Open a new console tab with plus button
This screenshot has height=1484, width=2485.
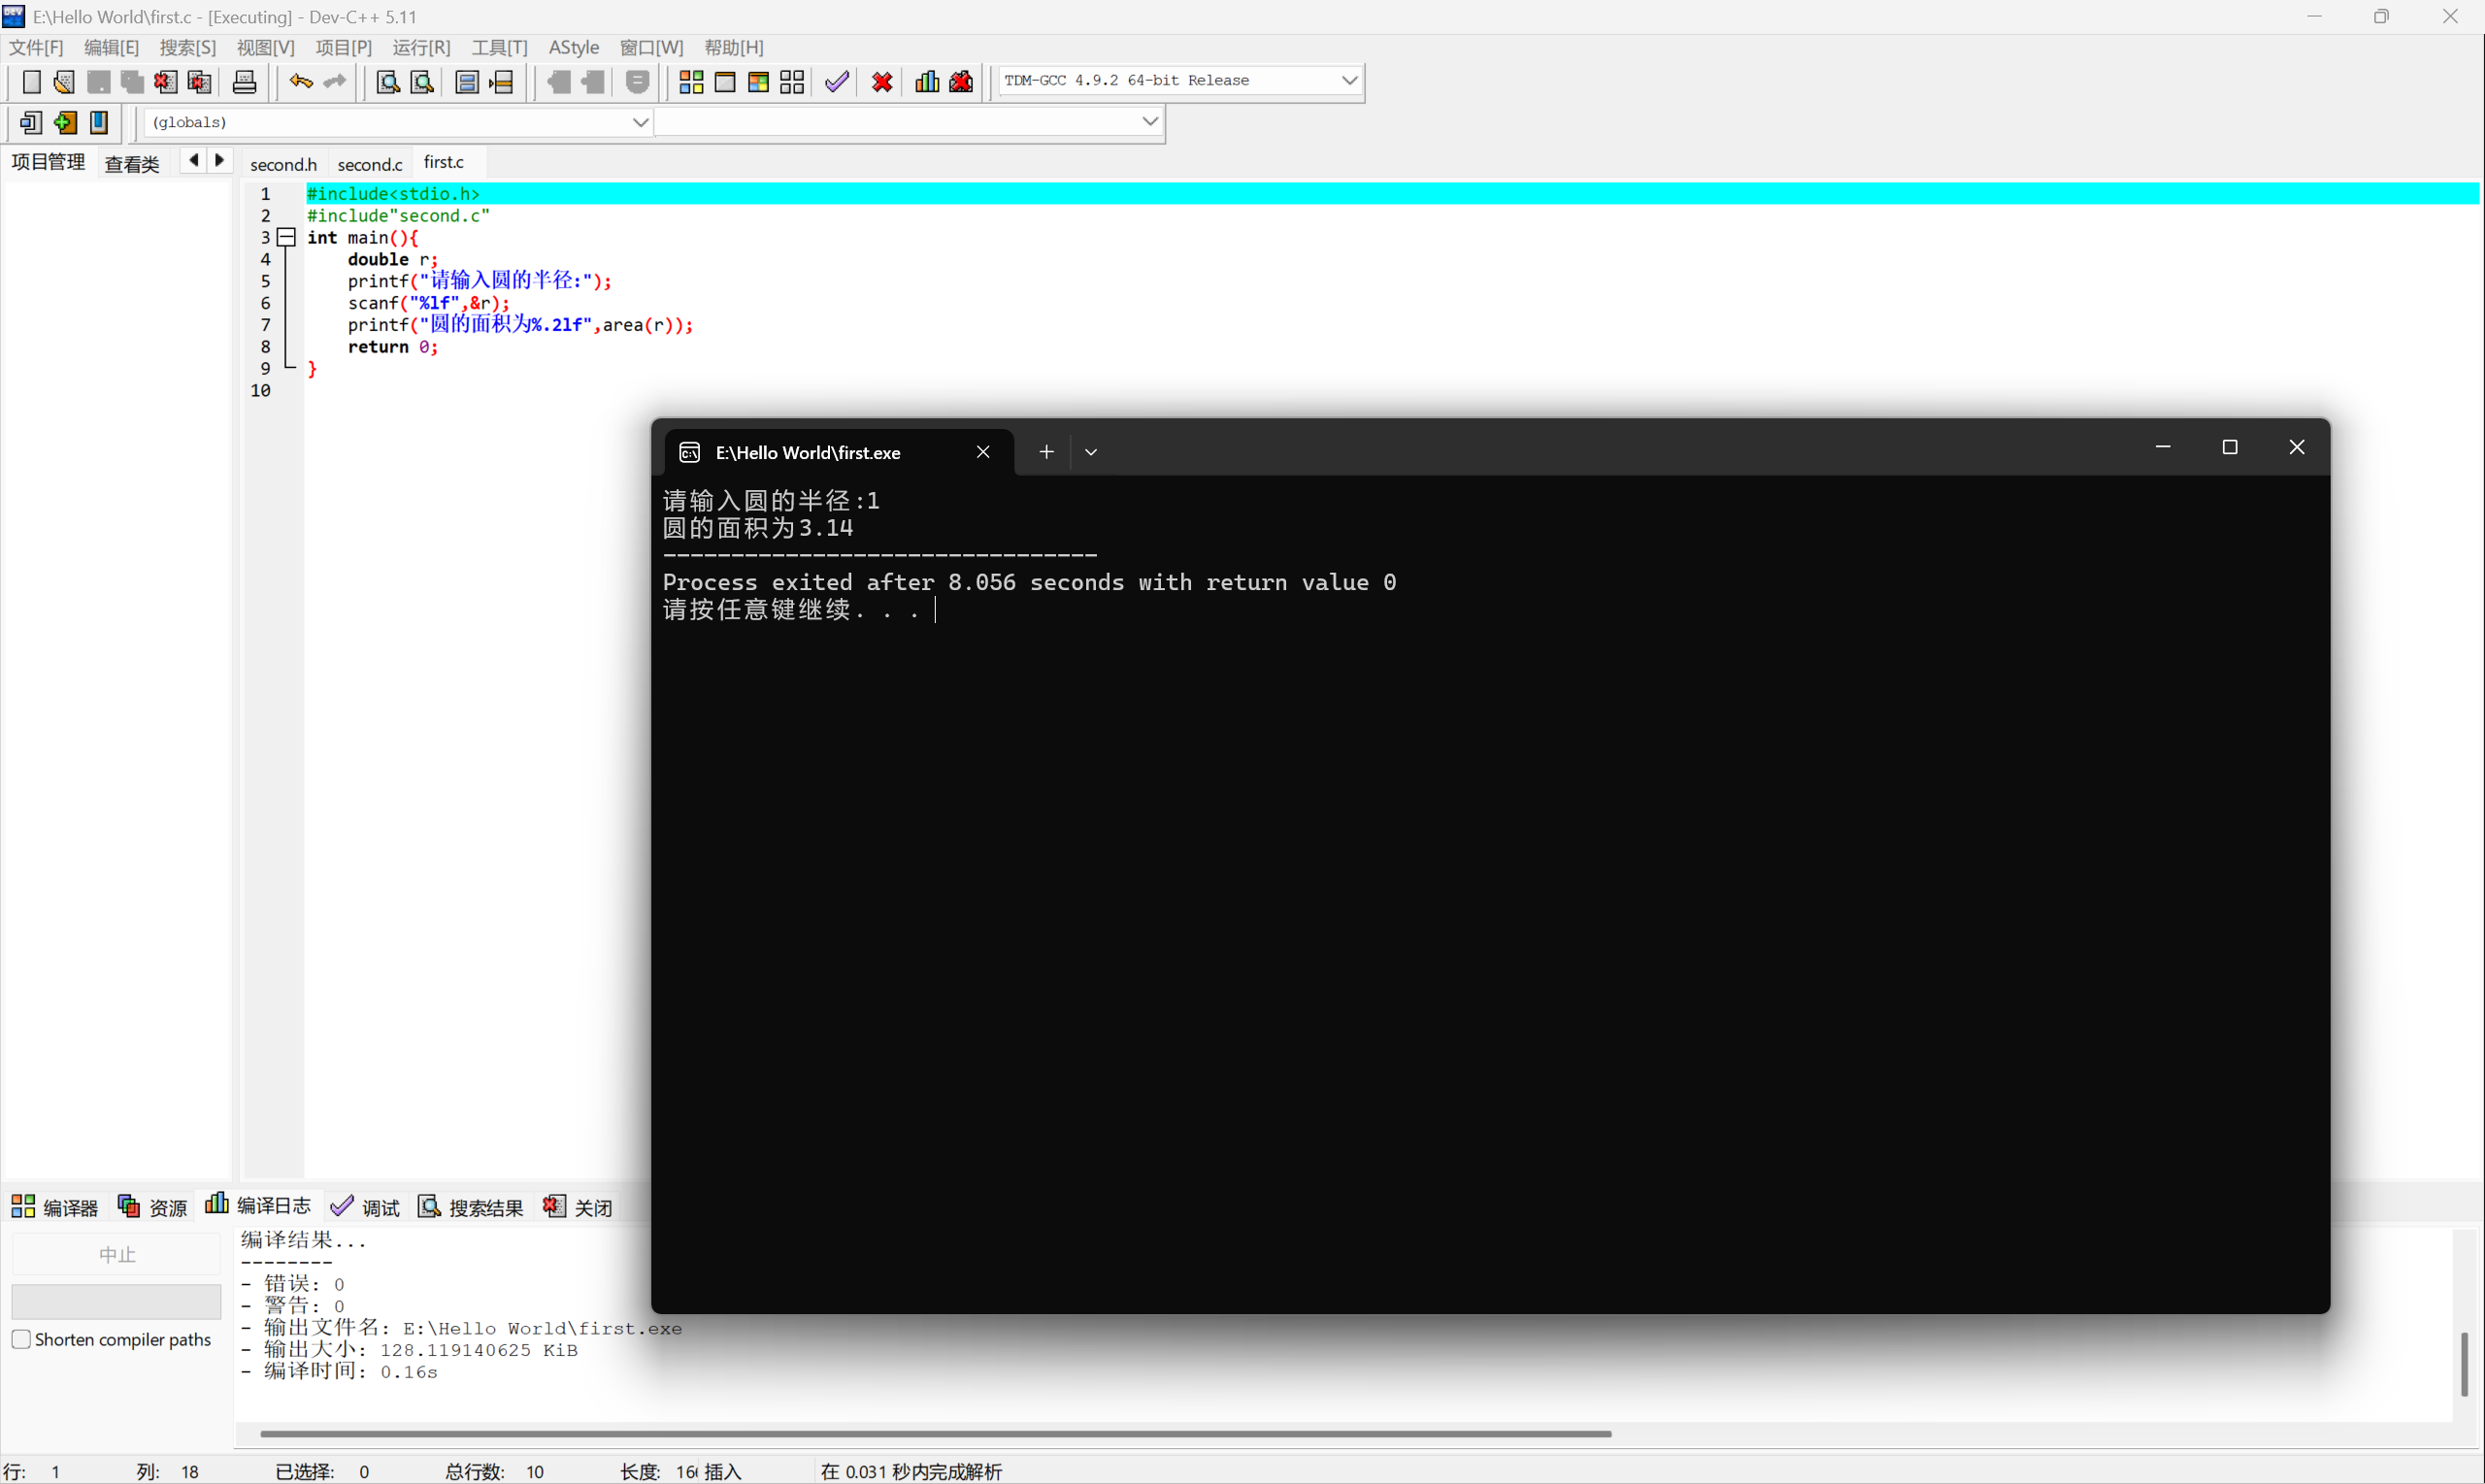click(x=1046, y=451)
